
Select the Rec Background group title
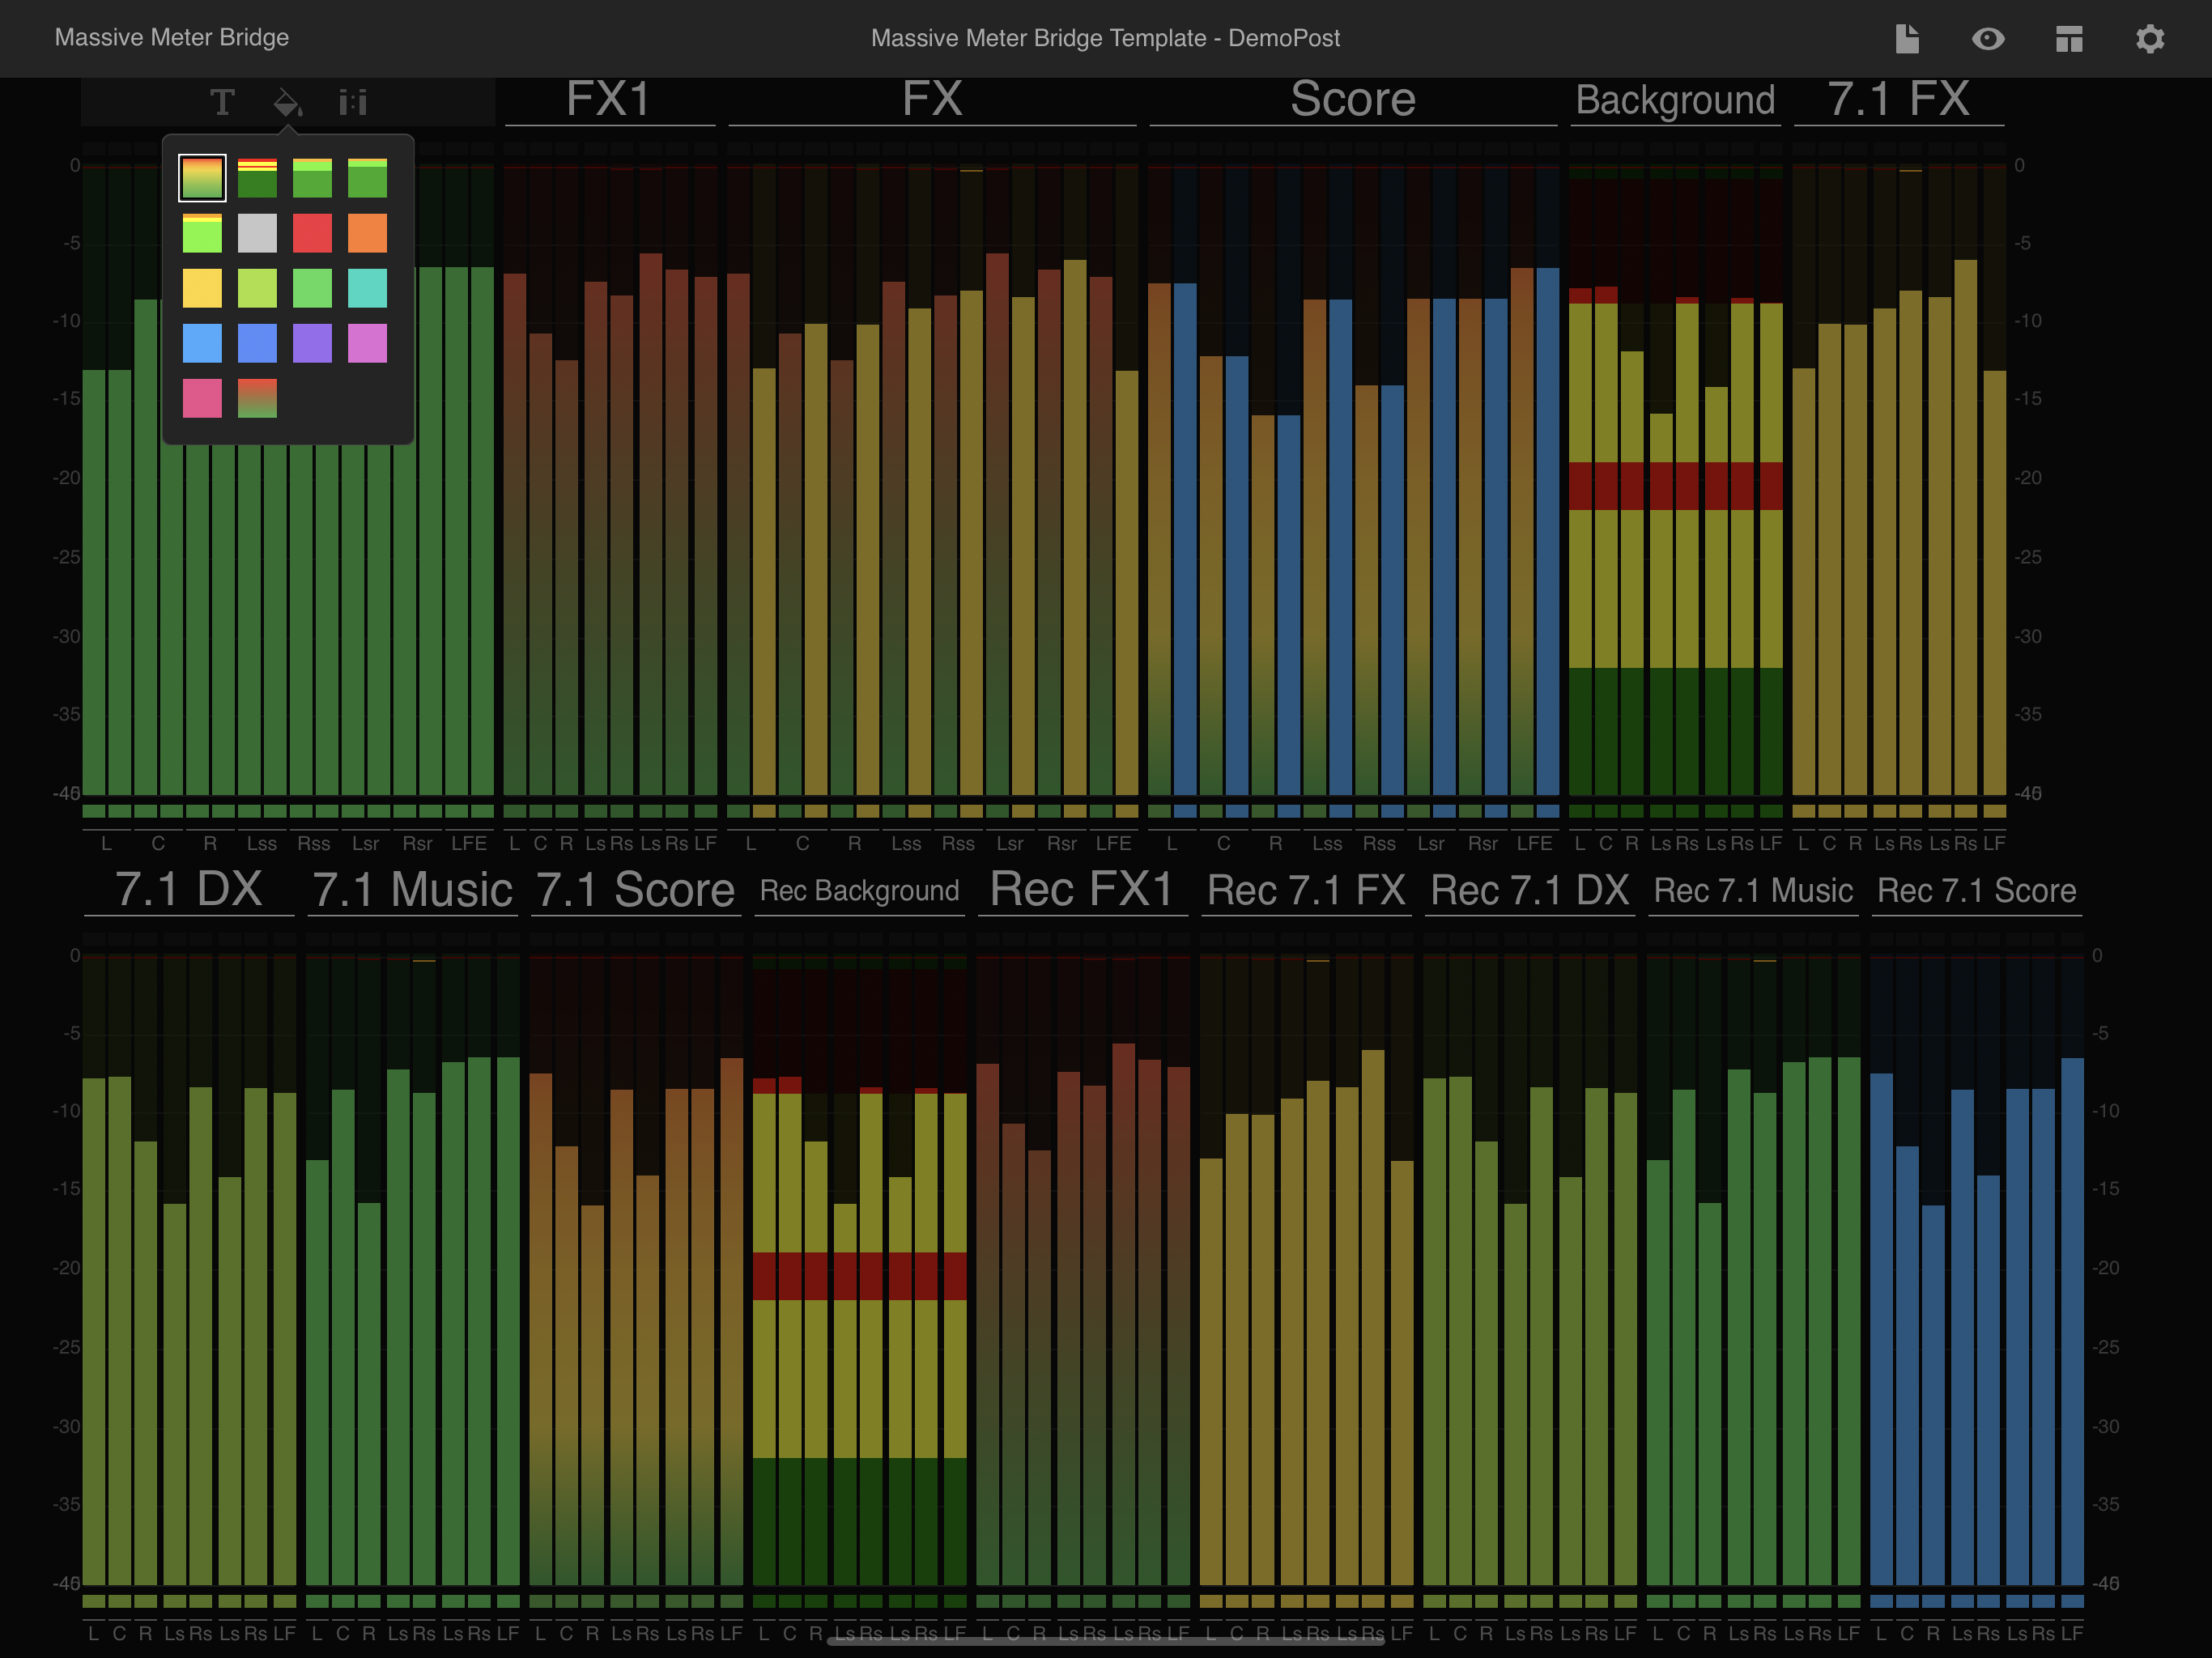point(859,890)
